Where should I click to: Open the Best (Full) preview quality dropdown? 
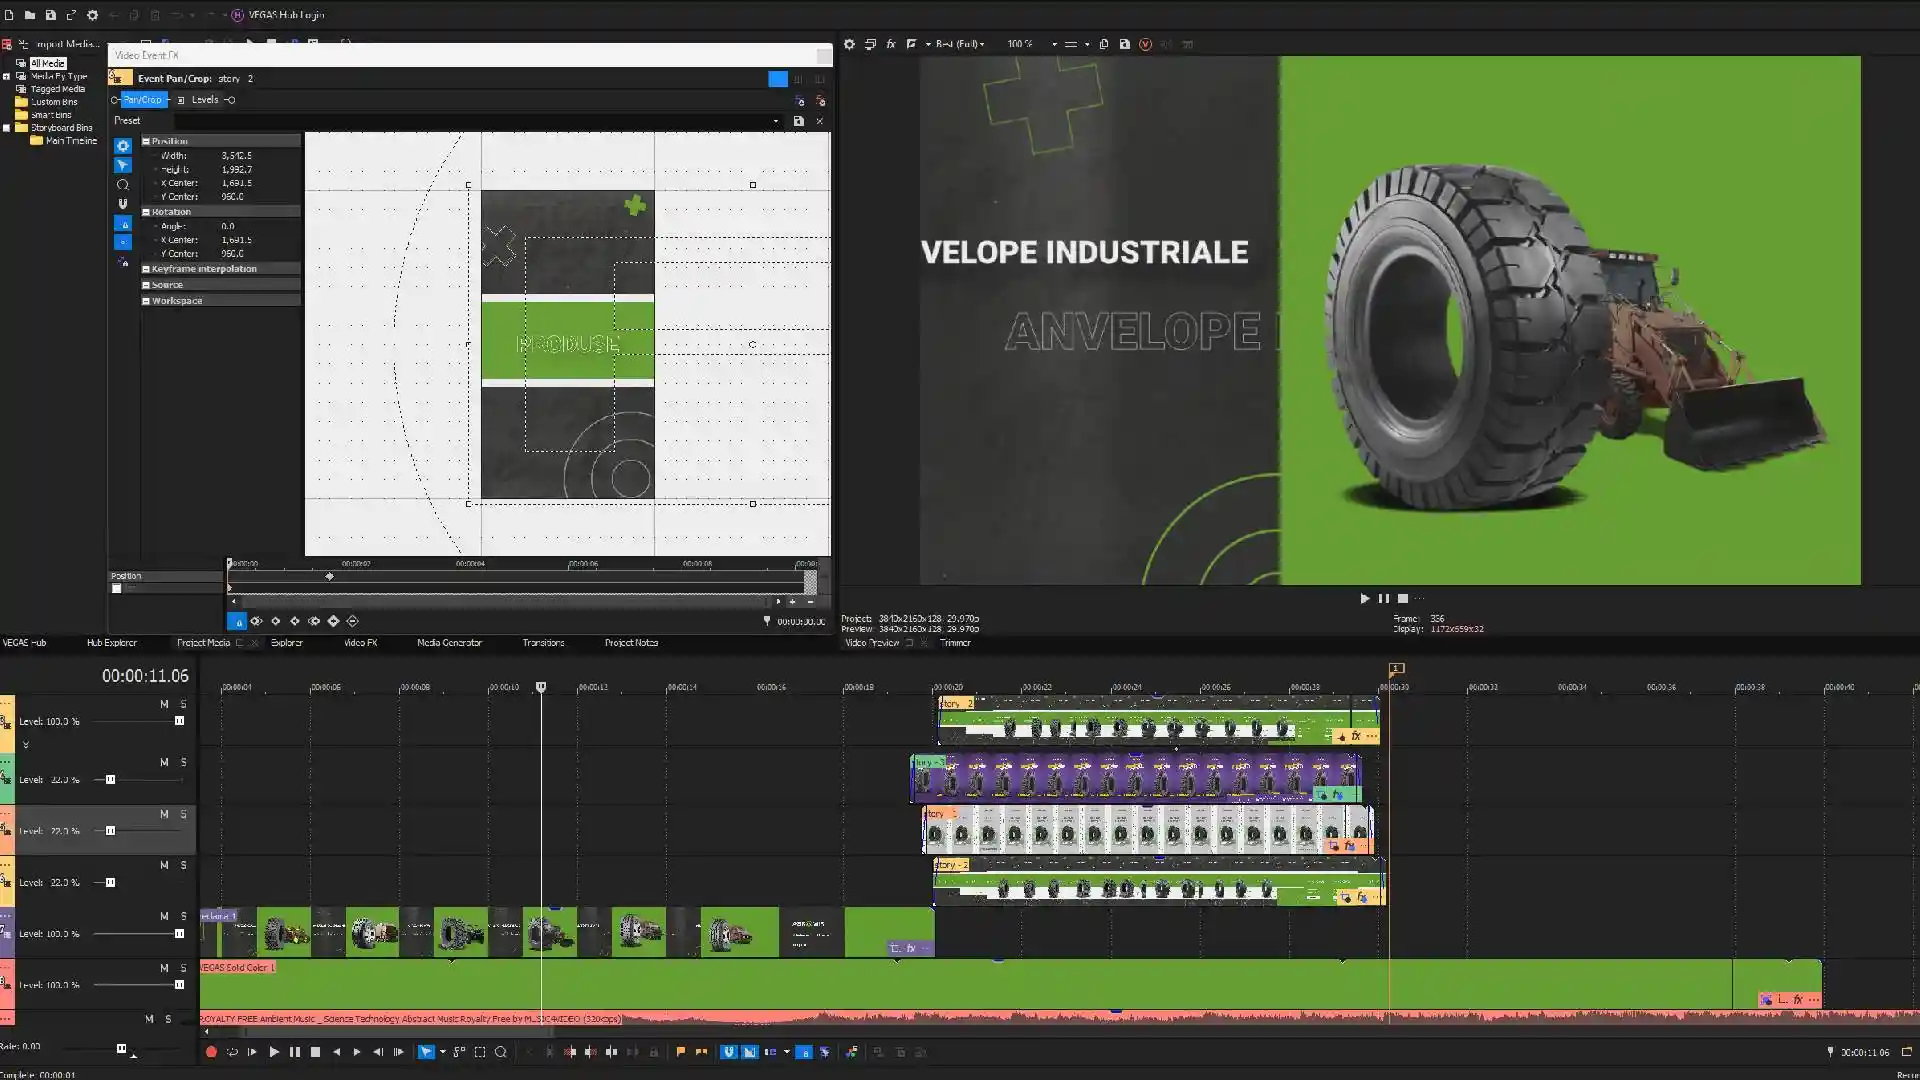pos(960,44)
